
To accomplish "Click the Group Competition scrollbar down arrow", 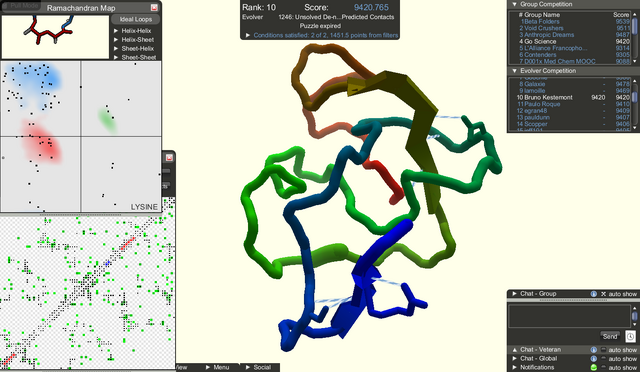I will click(634, 61).
